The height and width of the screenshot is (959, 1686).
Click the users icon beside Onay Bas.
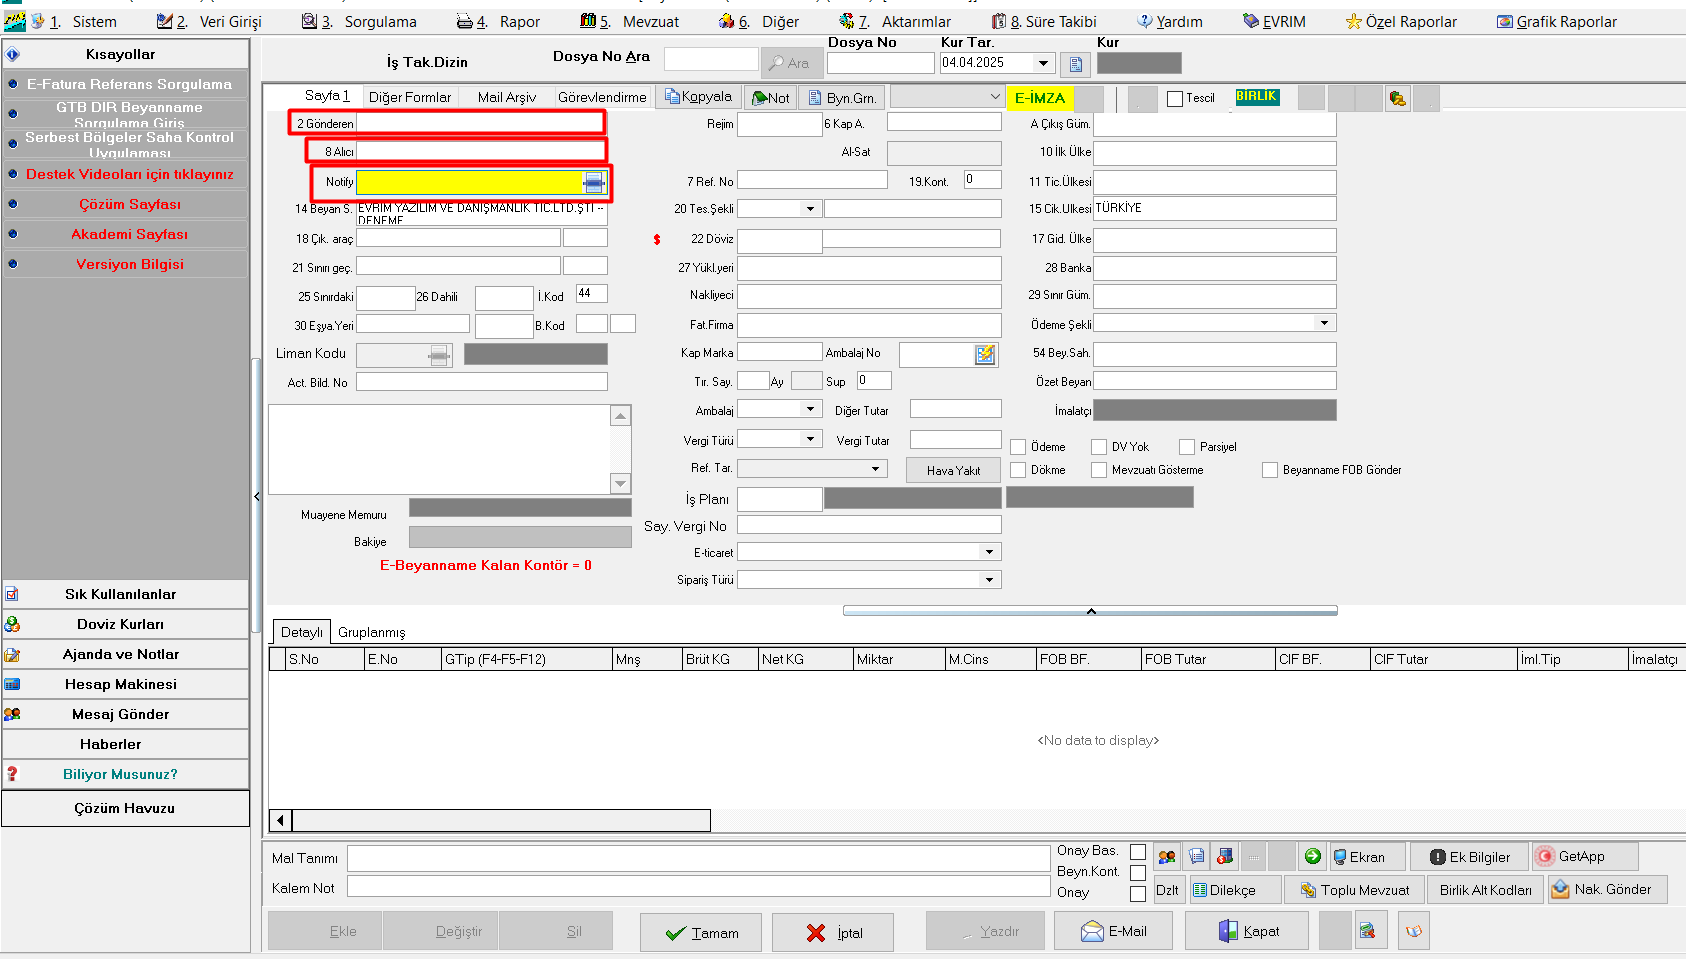[1166, 857]
